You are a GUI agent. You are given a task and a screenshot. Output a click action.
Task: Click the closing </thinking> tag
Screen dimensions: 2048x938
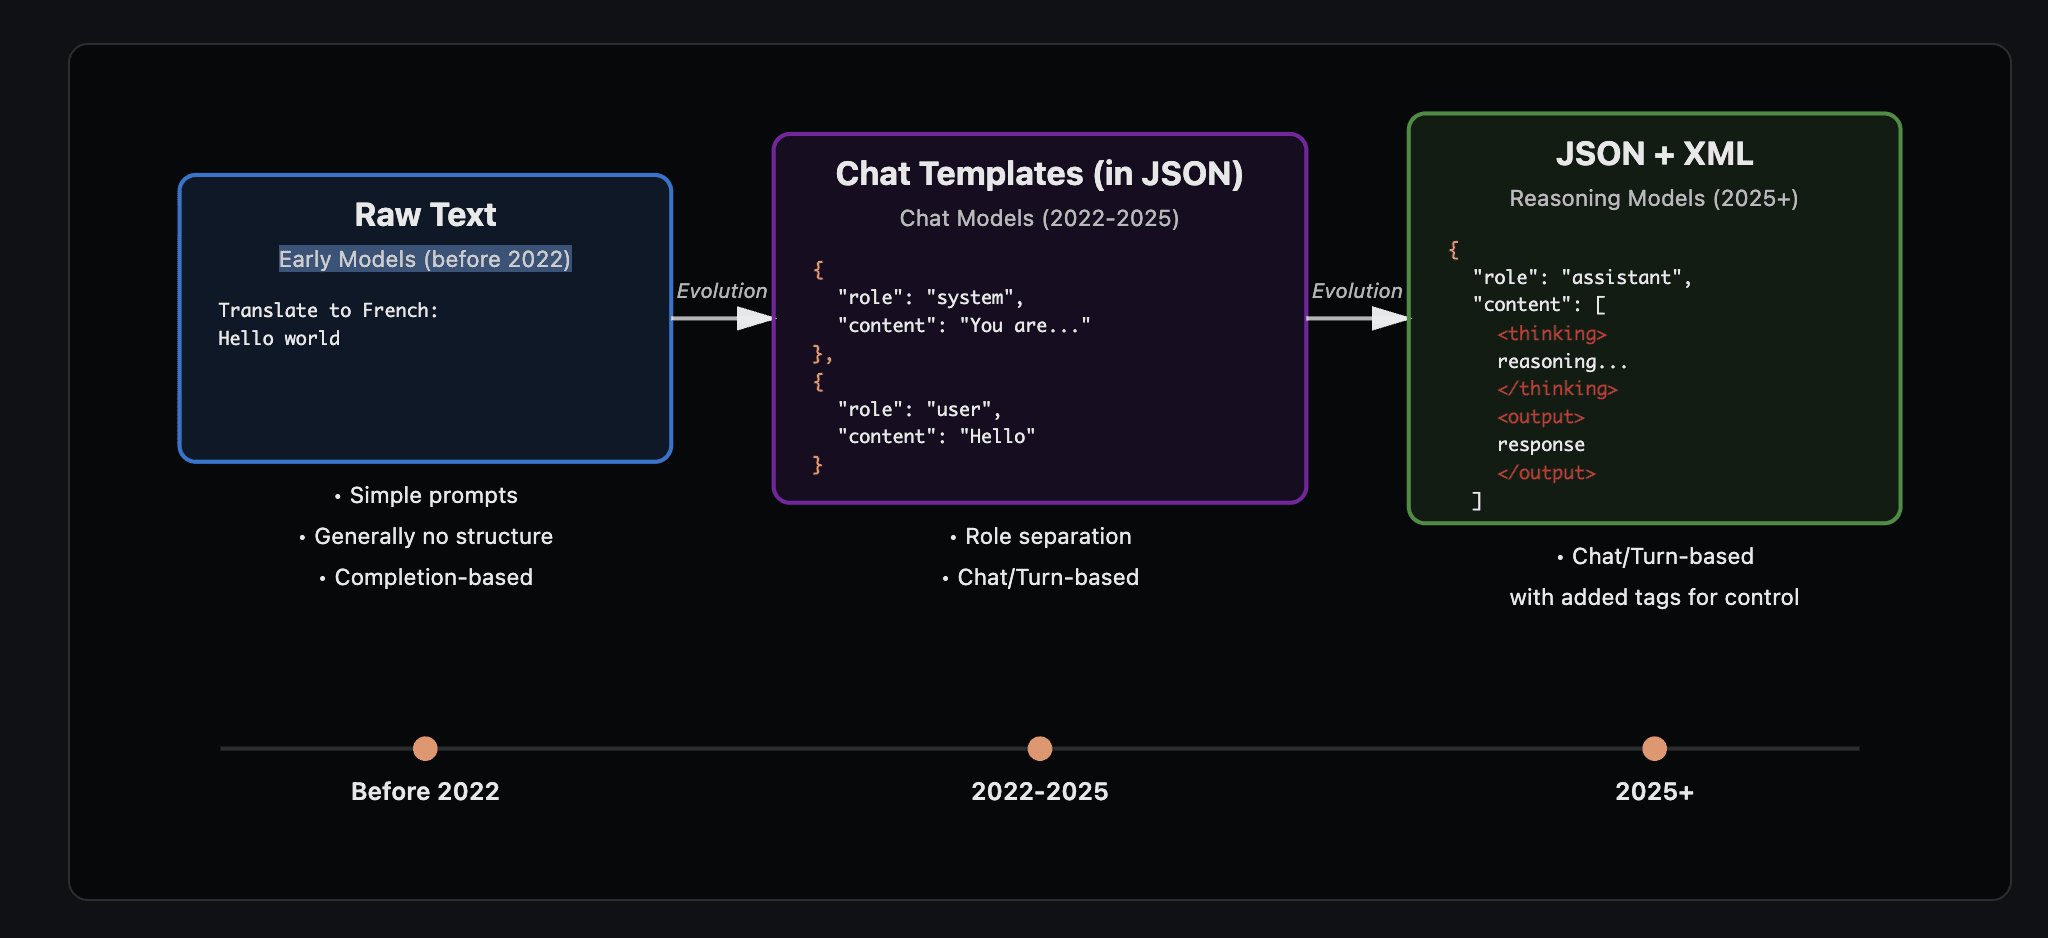pyautogui.click(x=1556, y=389)
